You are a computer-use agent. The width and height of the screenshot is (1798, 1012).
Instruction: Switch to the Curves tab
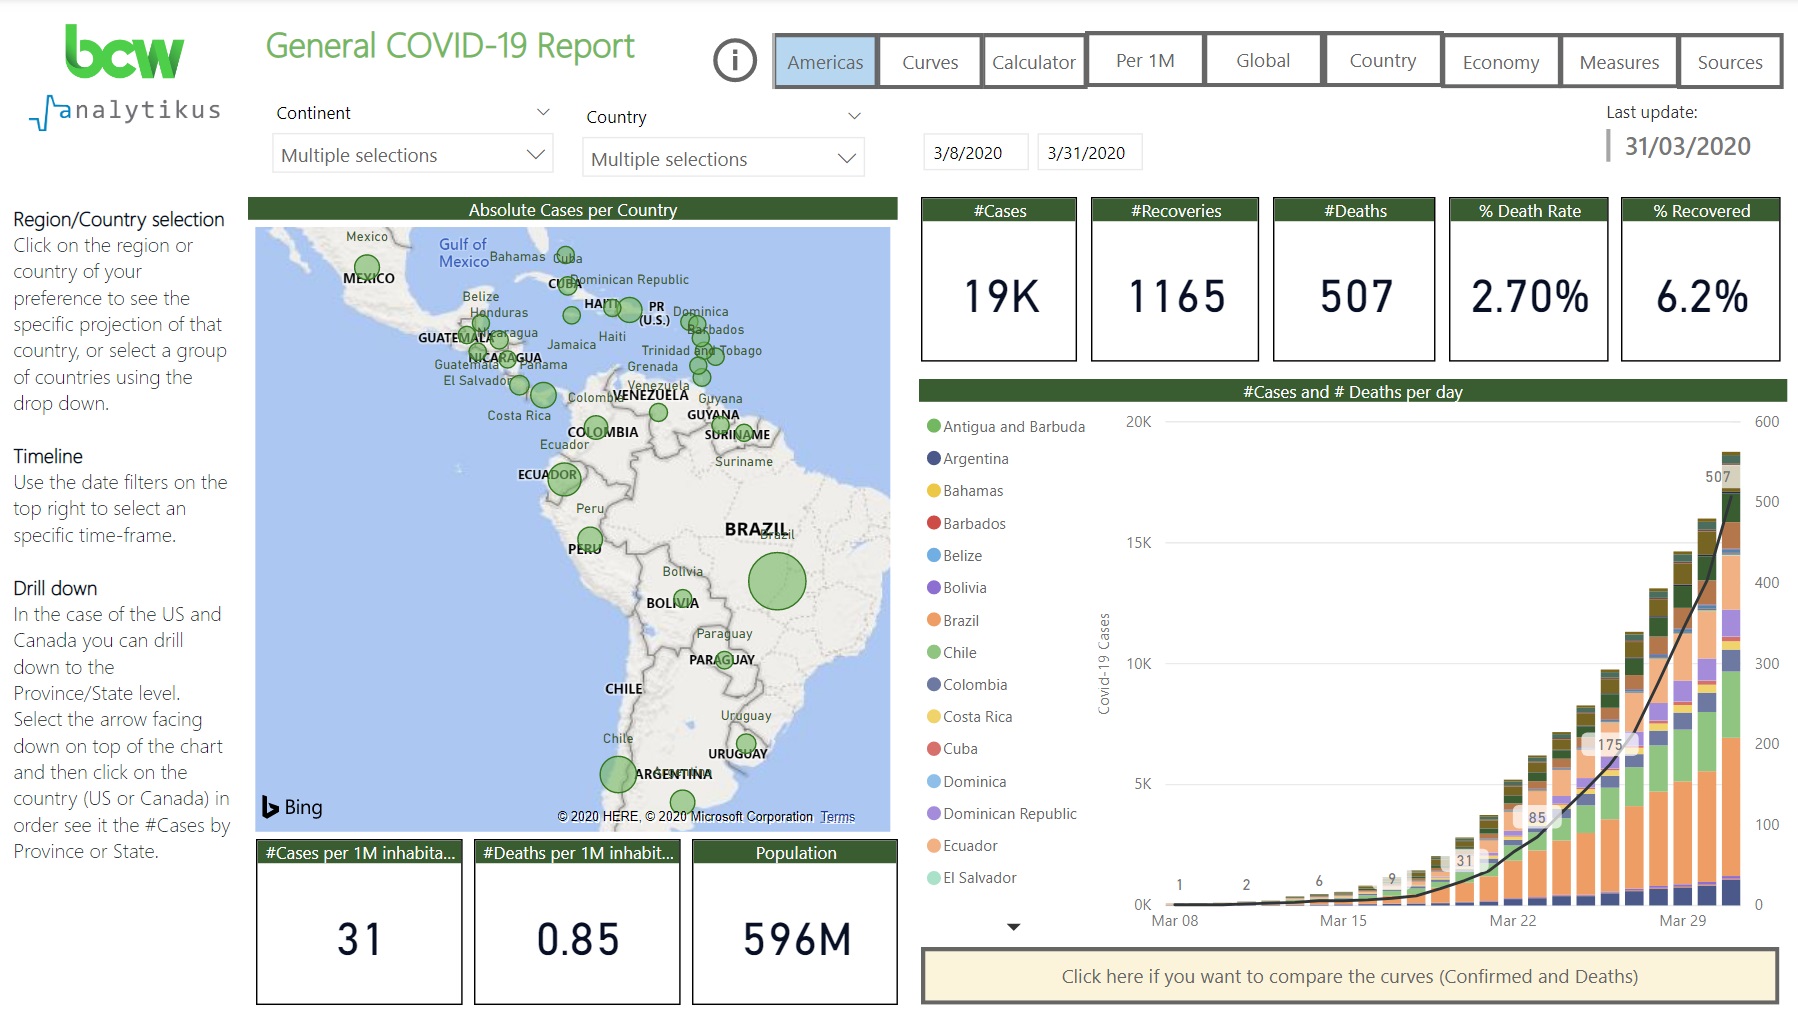point(930,62)
